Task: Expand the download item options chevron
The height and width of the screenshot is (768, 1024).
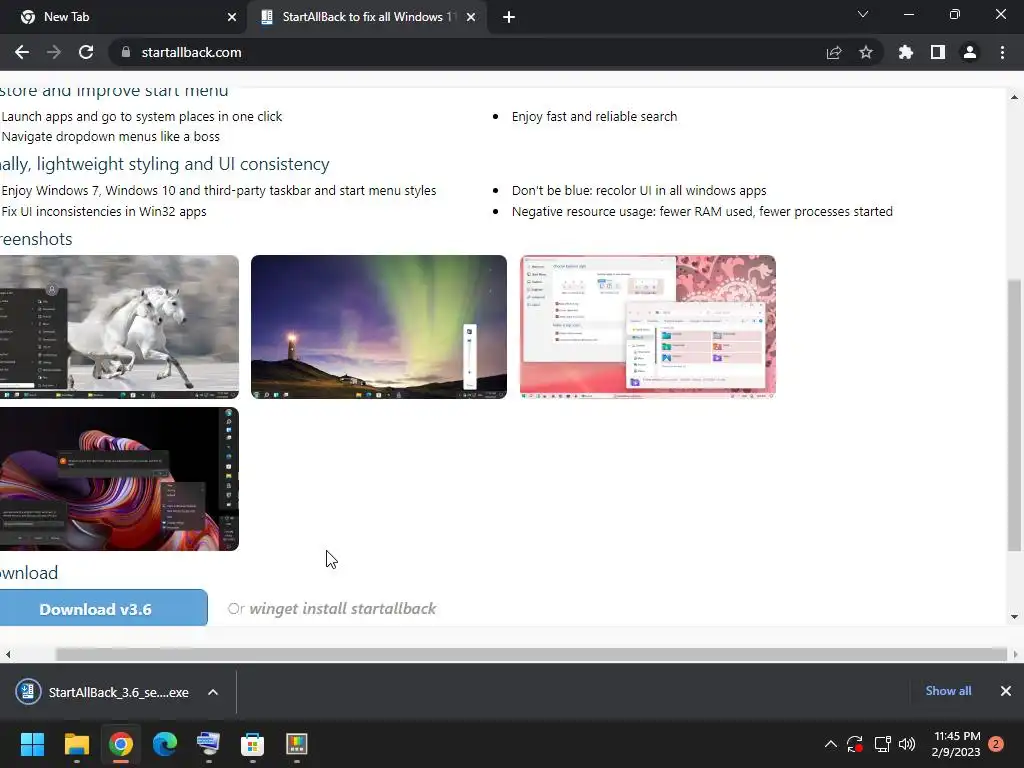Action: click(x=213, y=692)
